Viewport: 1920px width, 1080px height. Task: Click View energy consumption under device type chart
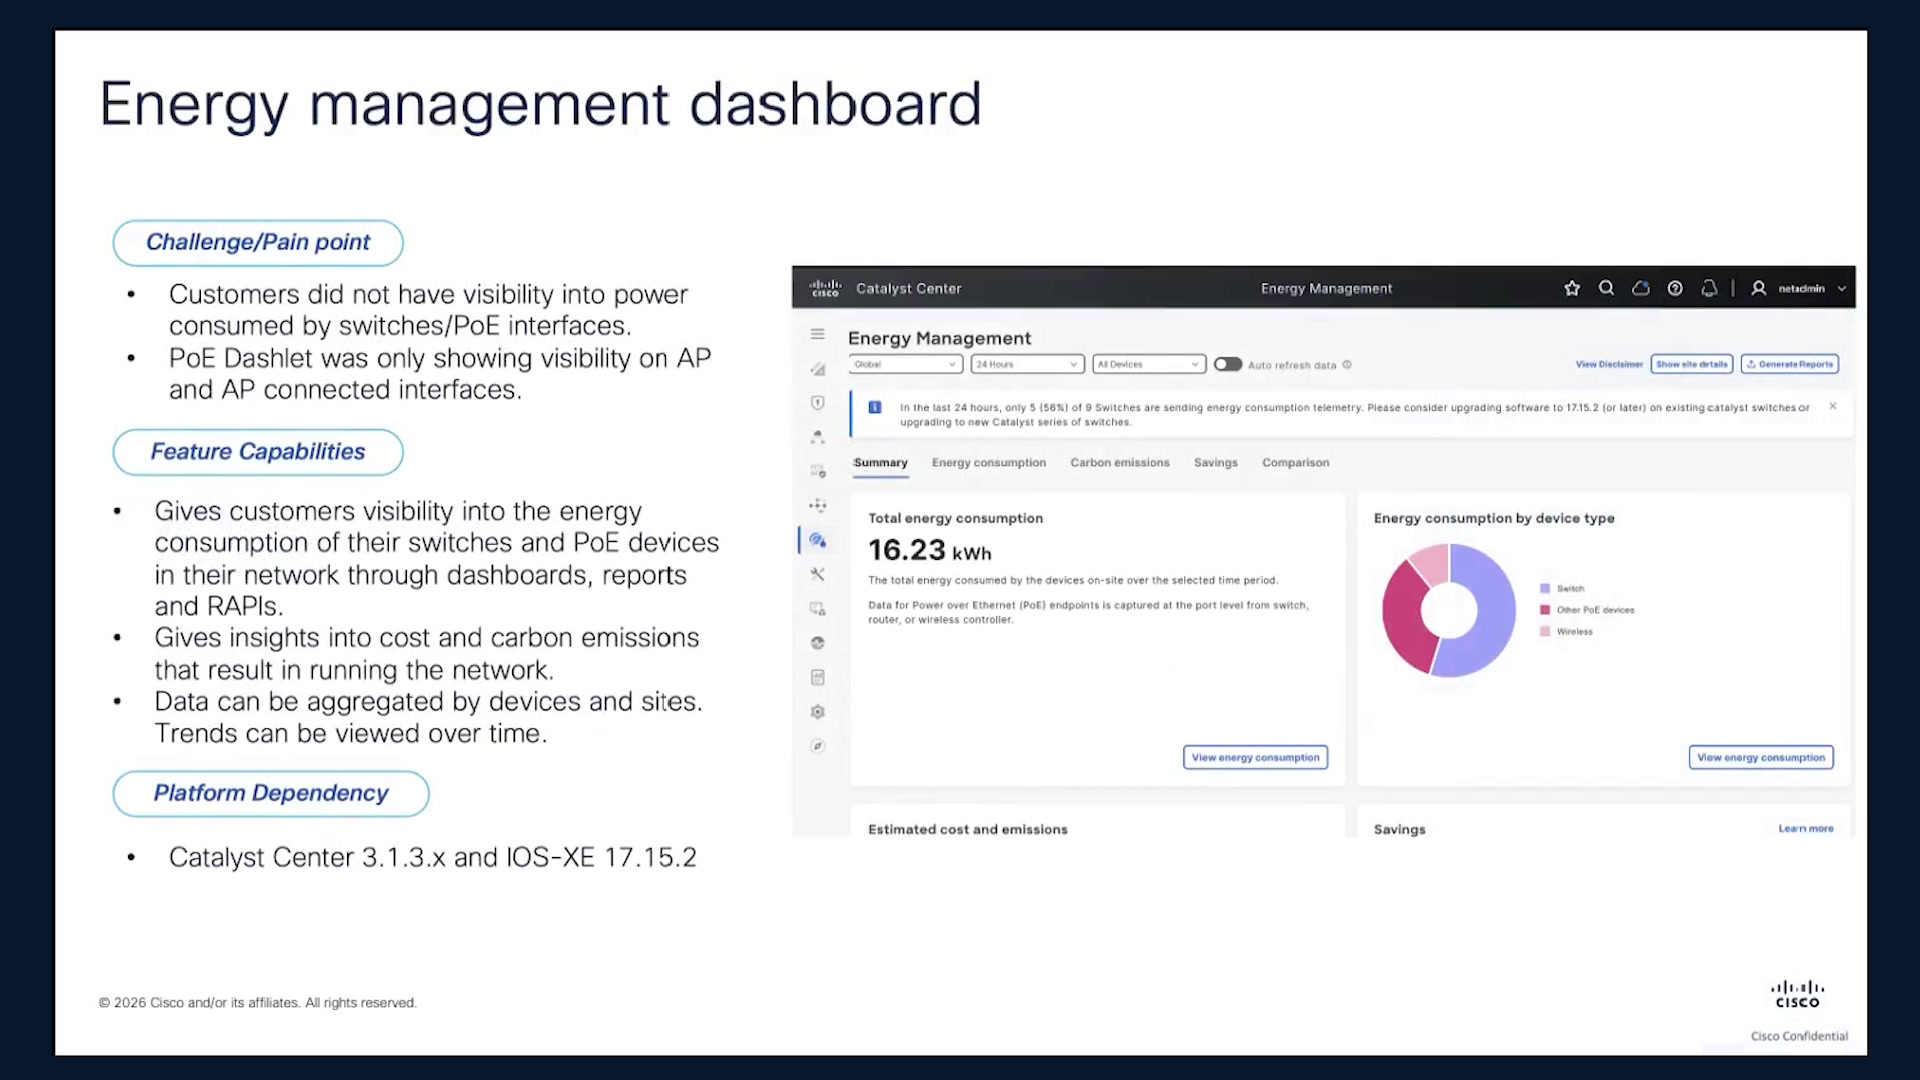(x=1761, y=757)
